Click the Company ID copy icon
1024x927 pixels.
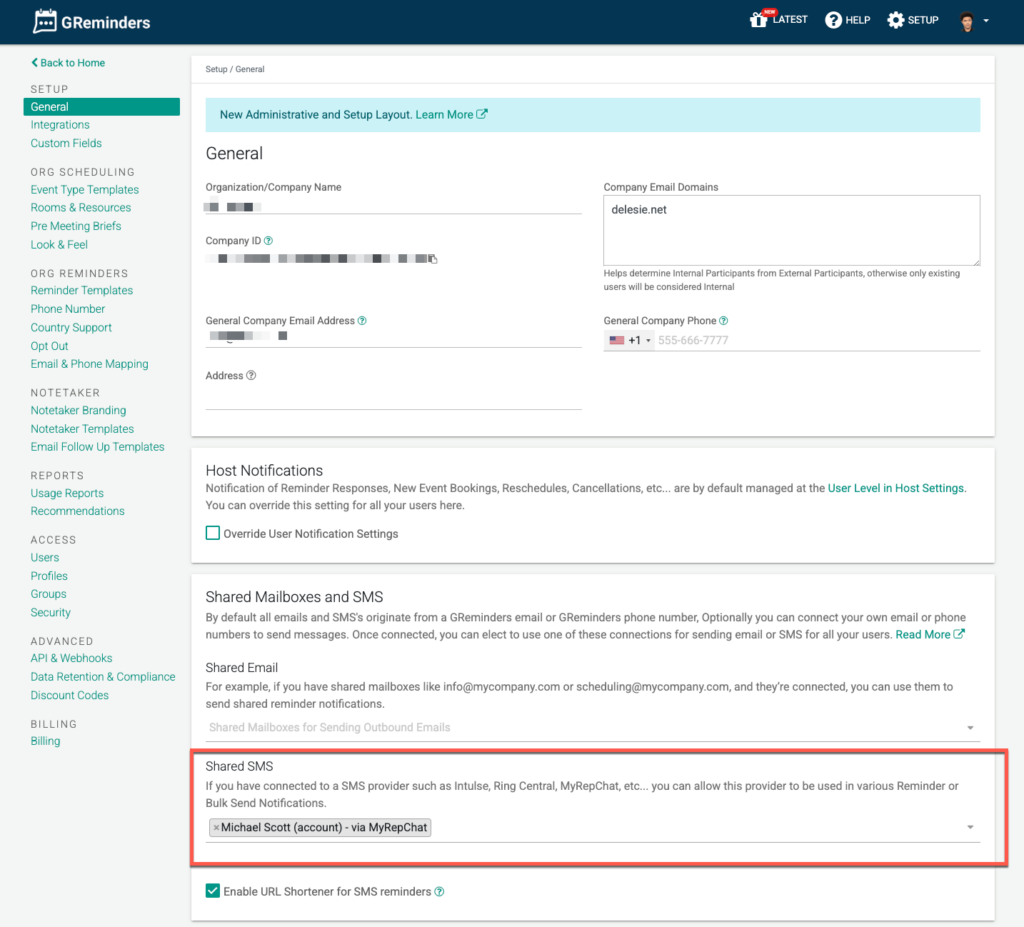433,259
